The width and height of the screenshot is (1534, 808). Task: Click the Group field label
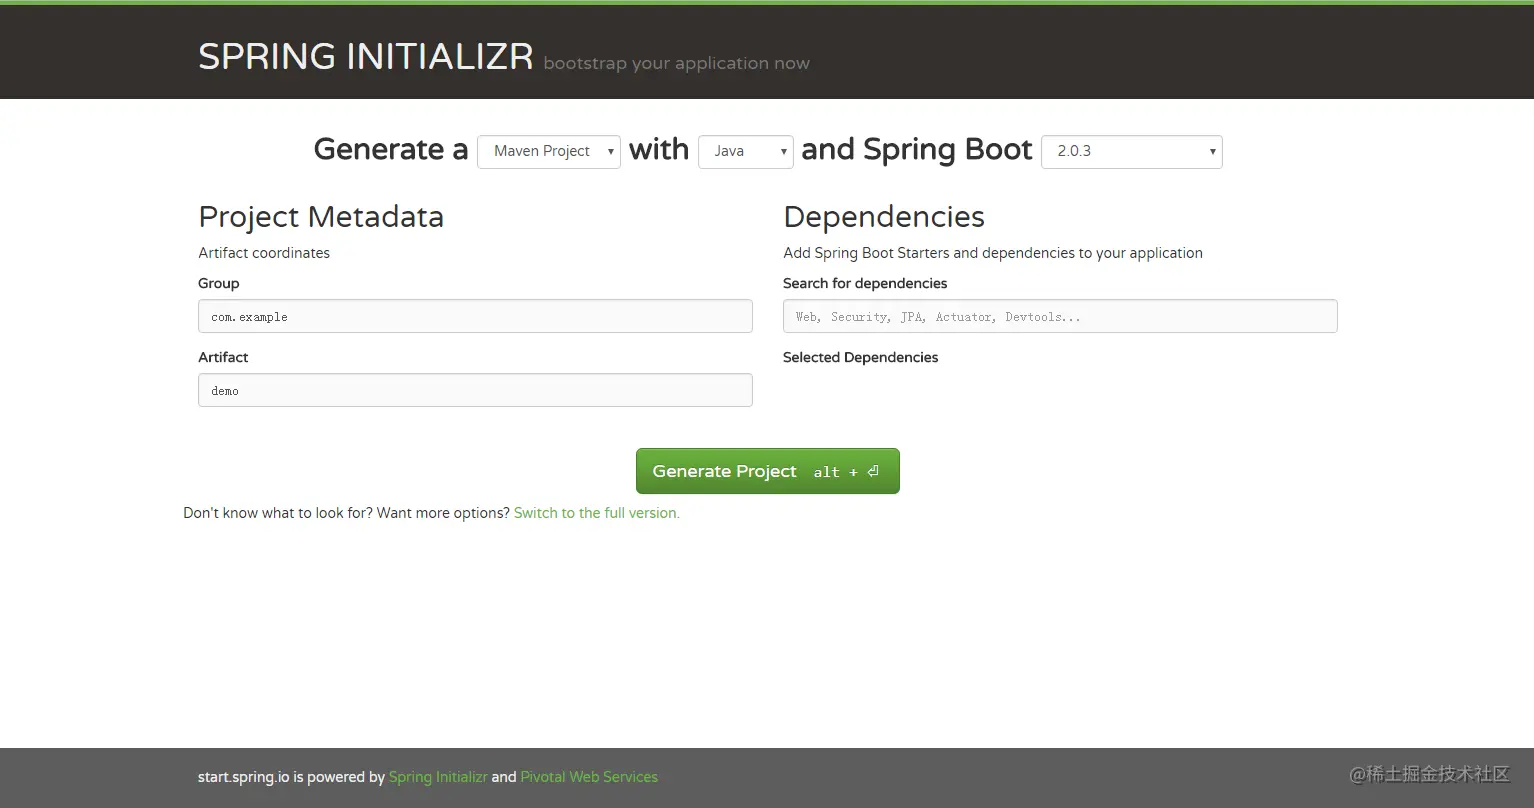[219, 283]
